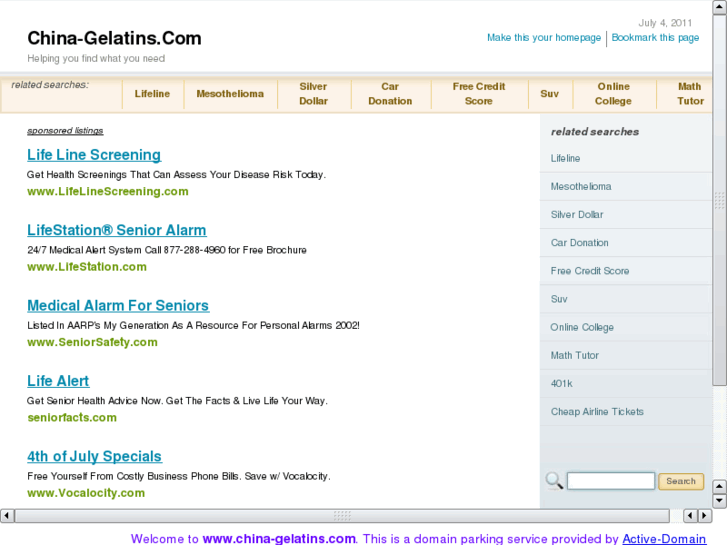This screenshot has height=545, width=727.
Task: Click the July 4, 2011 date text
Action: pyautogui.click(x=665, y=23)
